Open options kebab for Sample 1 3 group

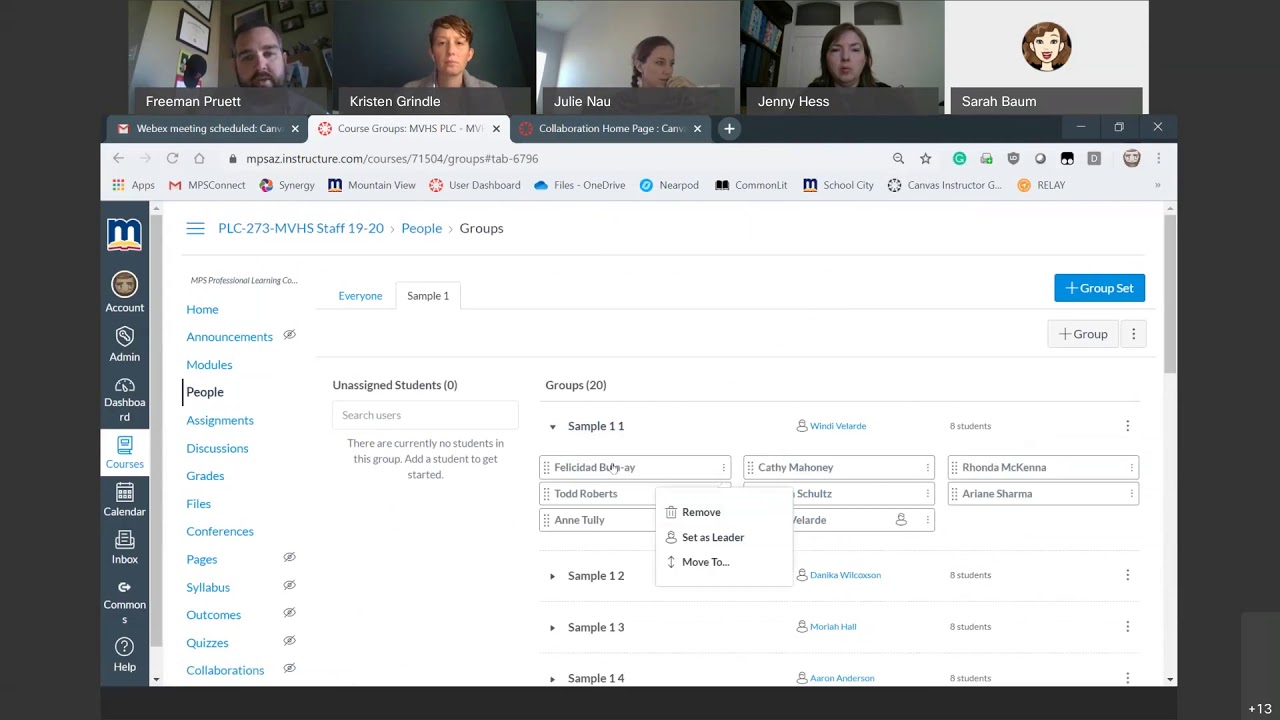(1127, 626)
